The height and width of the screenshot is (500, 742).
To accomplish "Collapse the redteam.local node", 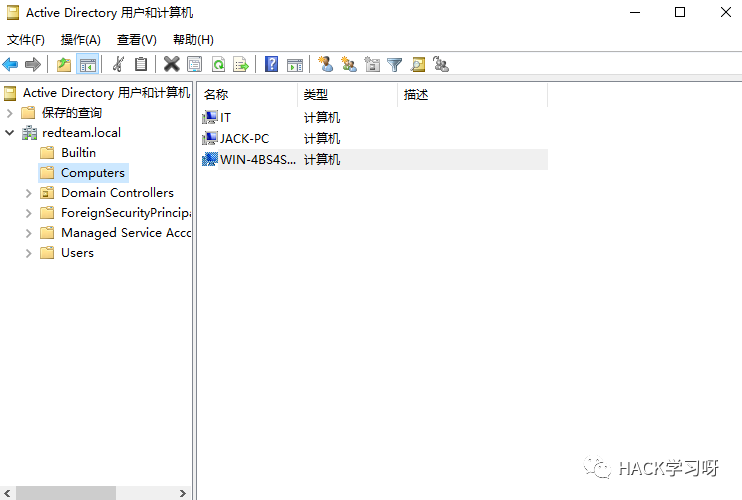I will point(9,133).
